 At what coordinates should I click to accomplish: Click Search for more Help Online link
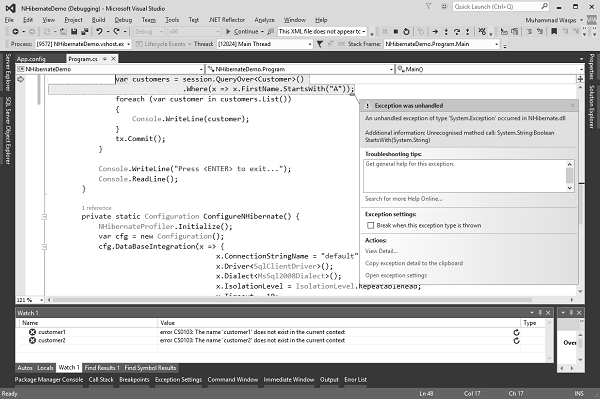click(403, 199)
